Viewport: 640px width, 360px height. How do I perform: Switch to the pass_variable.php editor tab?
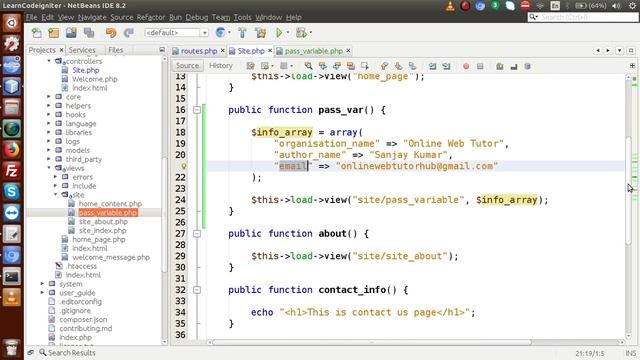313,51
